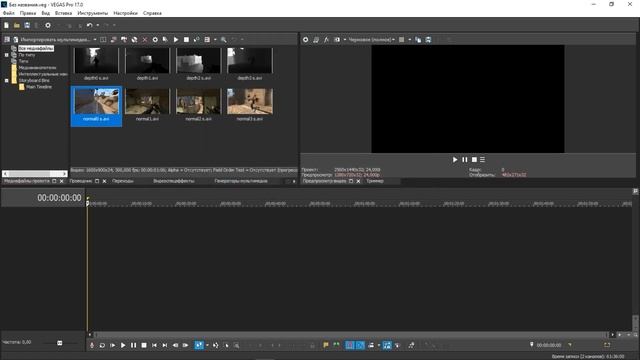Open preview quality Черновое dropdown
Screen dimensions: 640x360
point(371,40)
